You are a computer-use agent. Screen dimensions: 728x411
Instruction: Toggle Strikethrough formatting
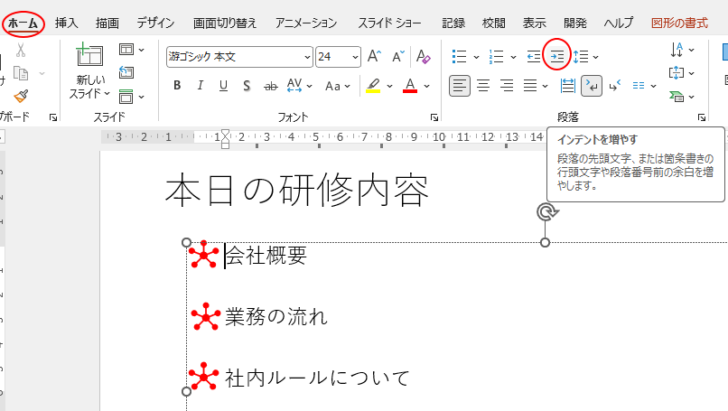[270, 85]
